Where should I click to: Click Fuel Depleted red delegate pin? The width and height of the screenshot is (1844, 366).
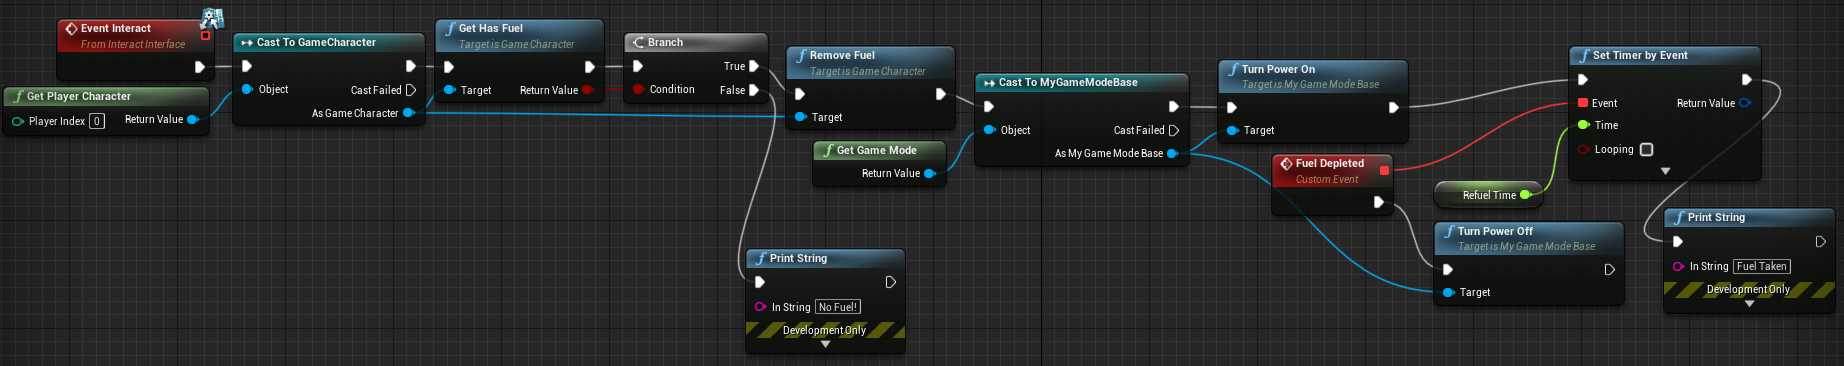click(1385, 171)
